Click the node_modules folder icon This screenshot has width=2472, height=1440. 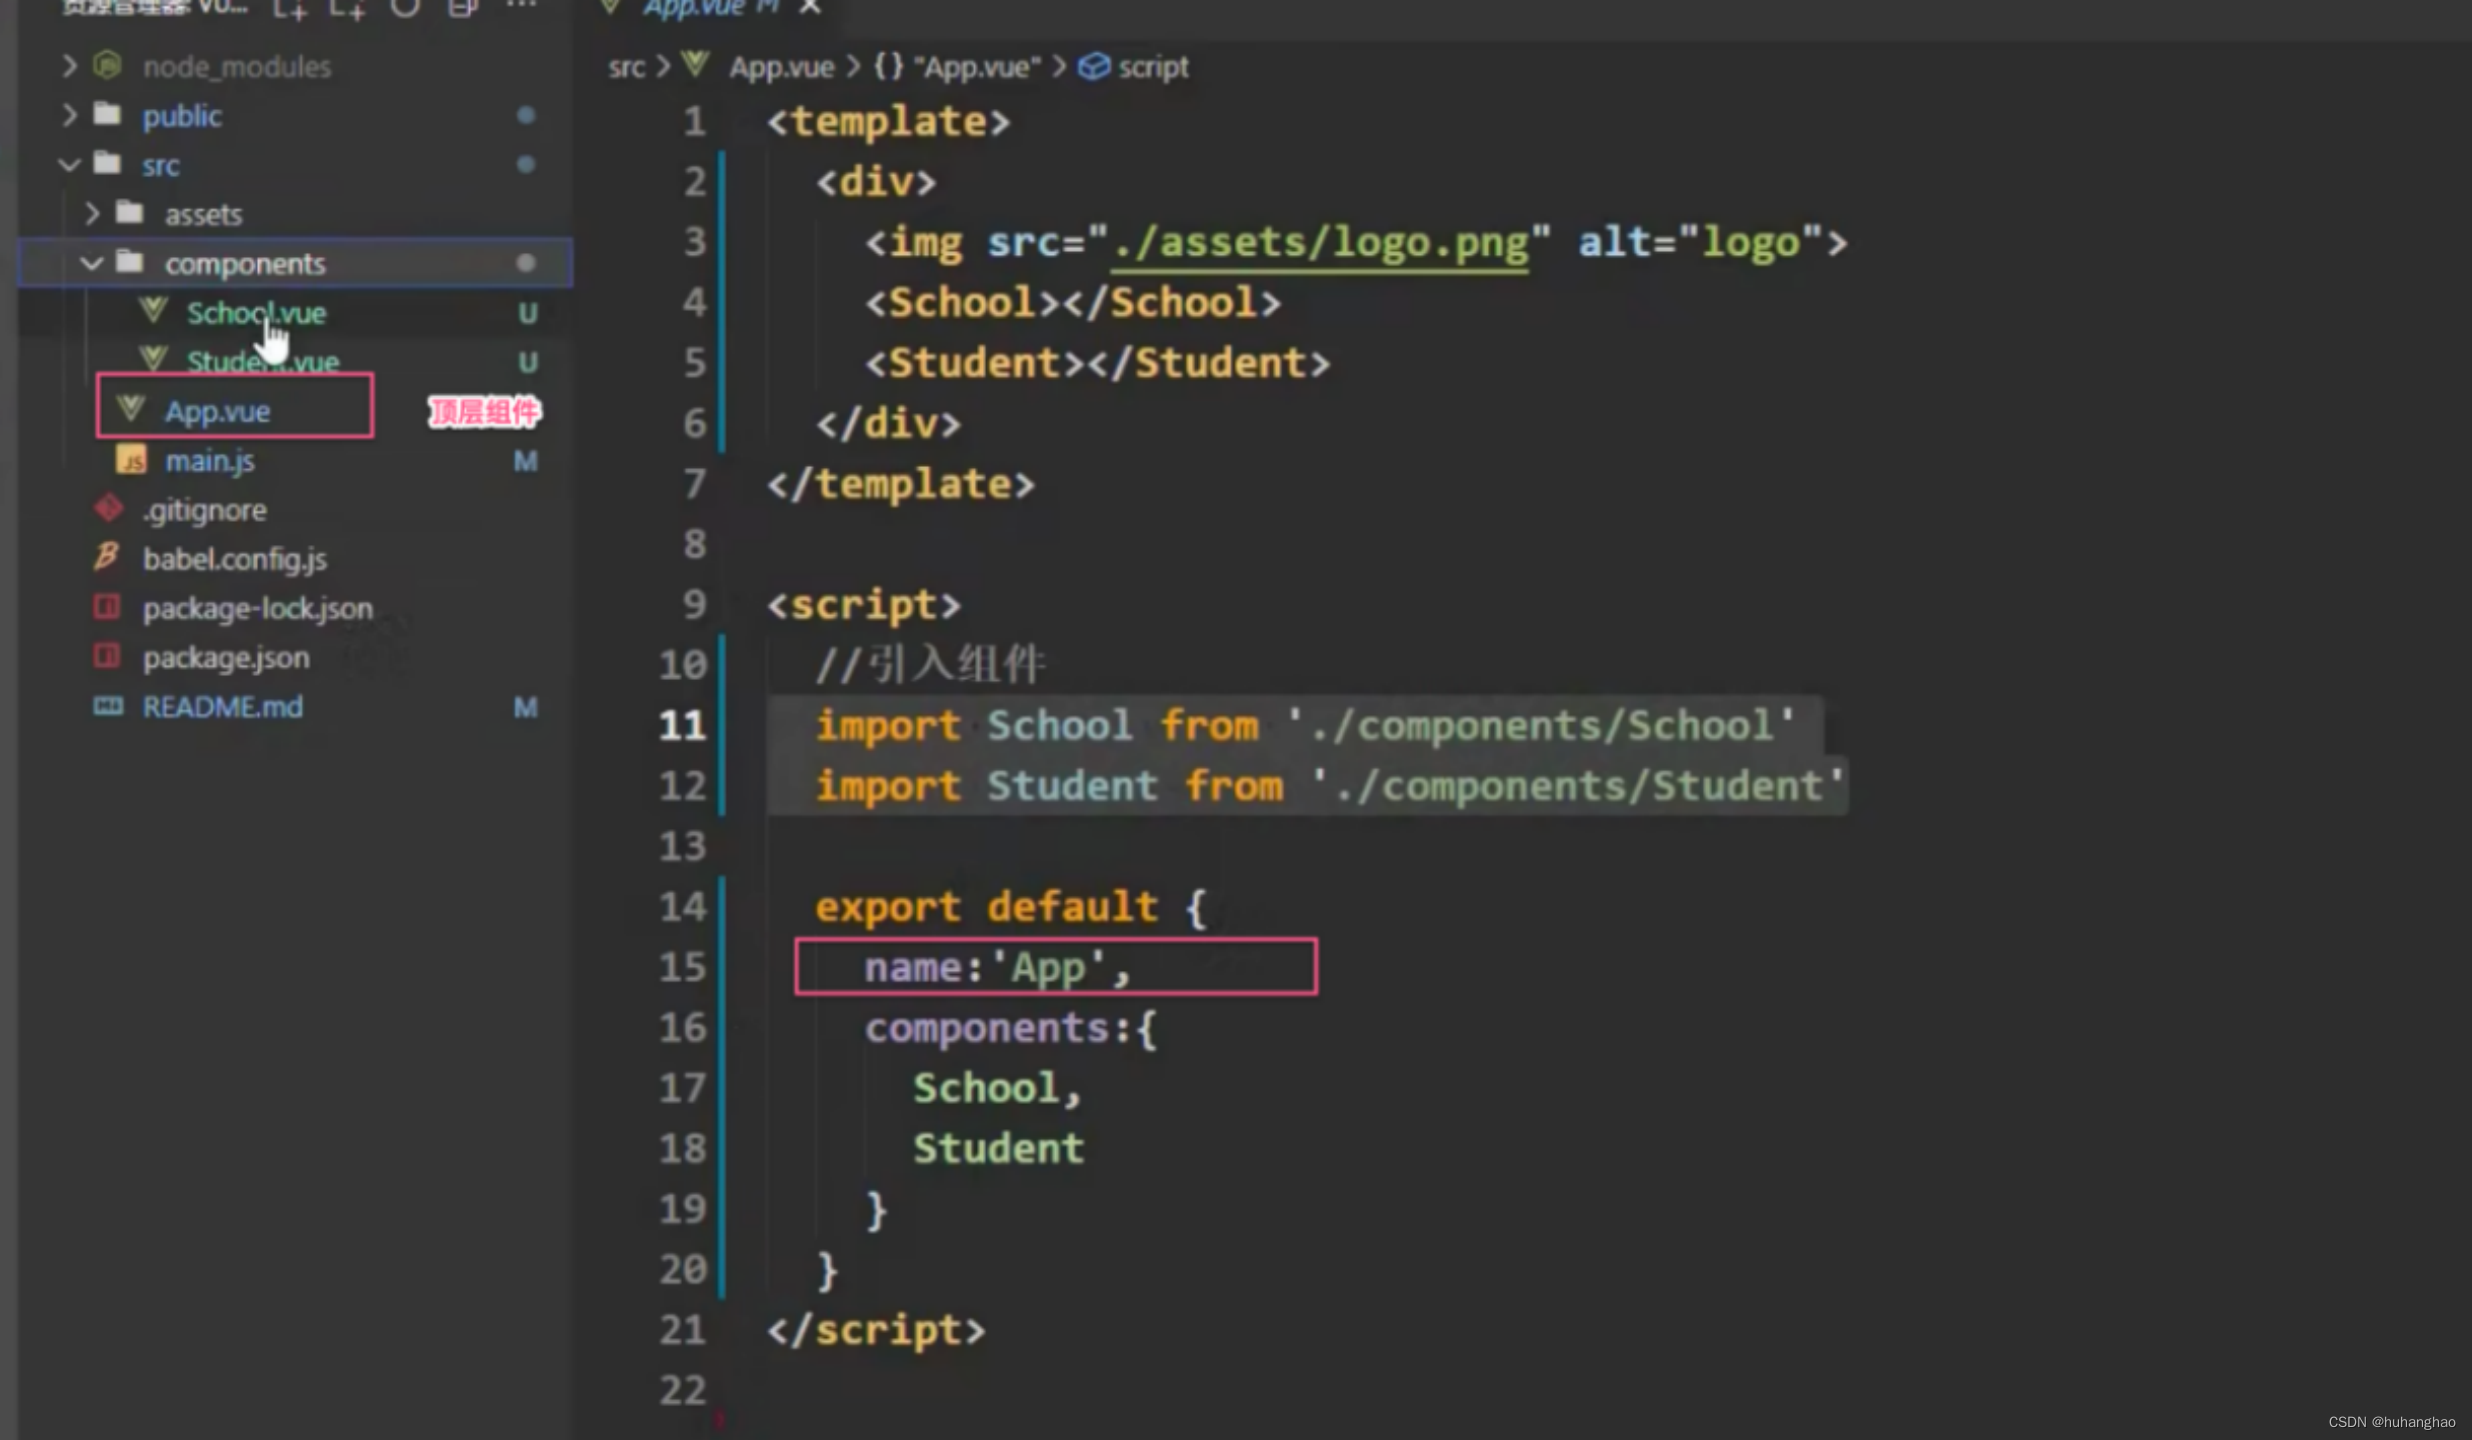108,66
